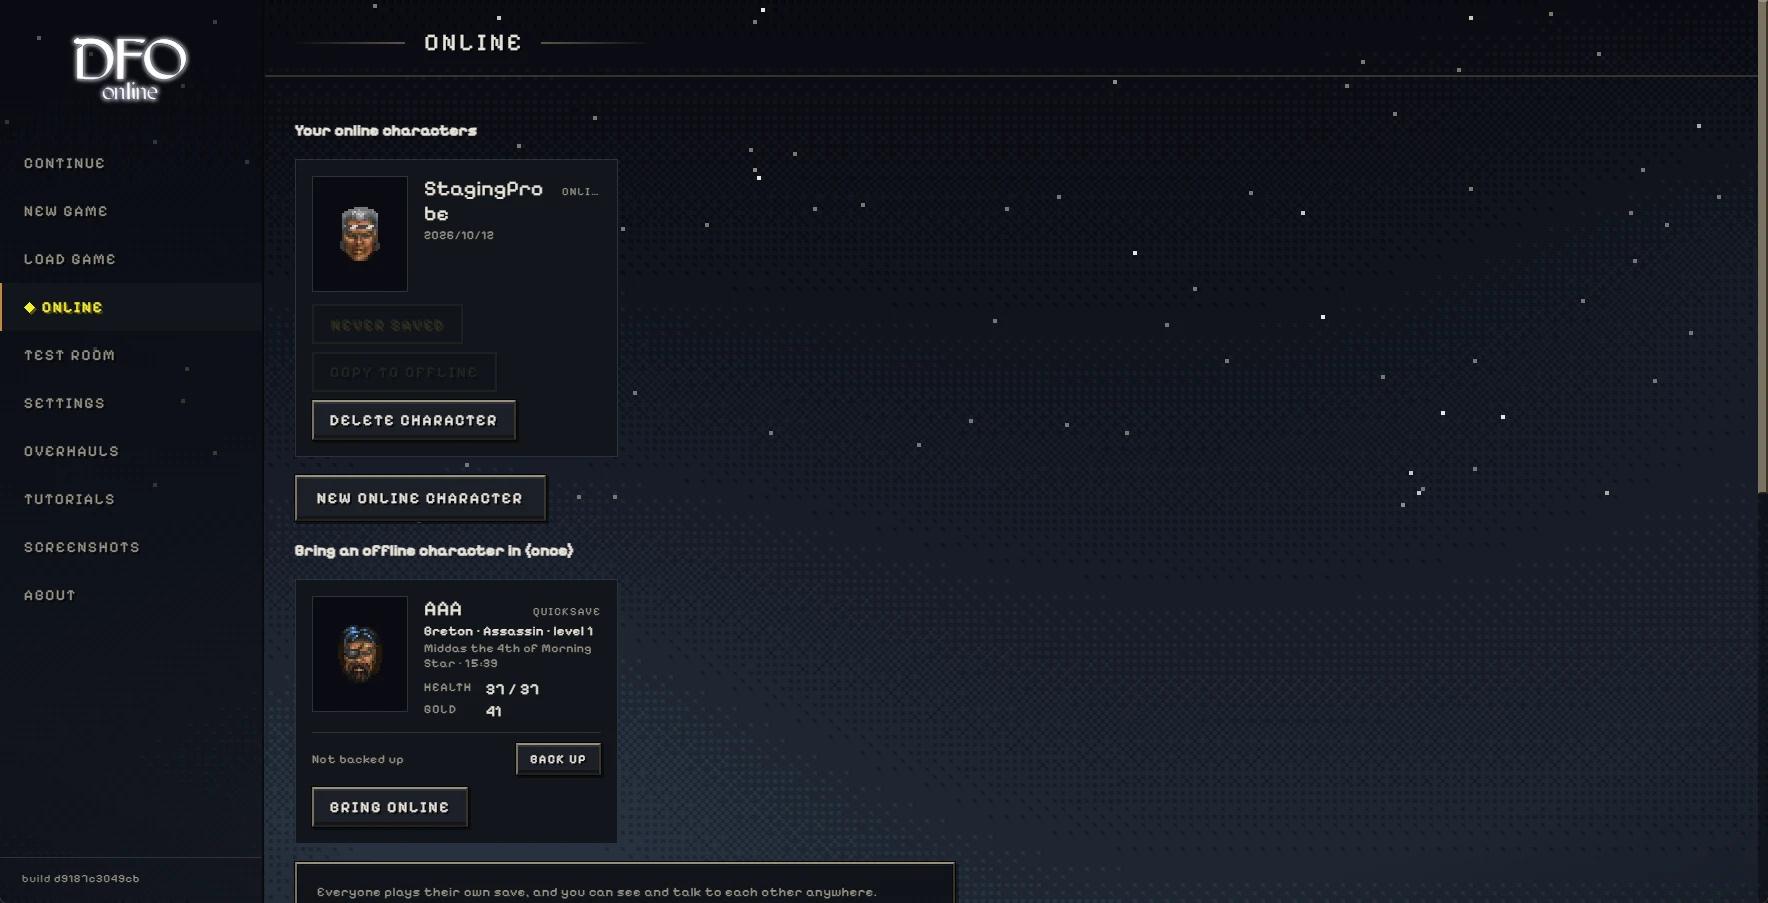
Task: Click the page's vertical scrollbar
Action: (x=1762, y=245)
